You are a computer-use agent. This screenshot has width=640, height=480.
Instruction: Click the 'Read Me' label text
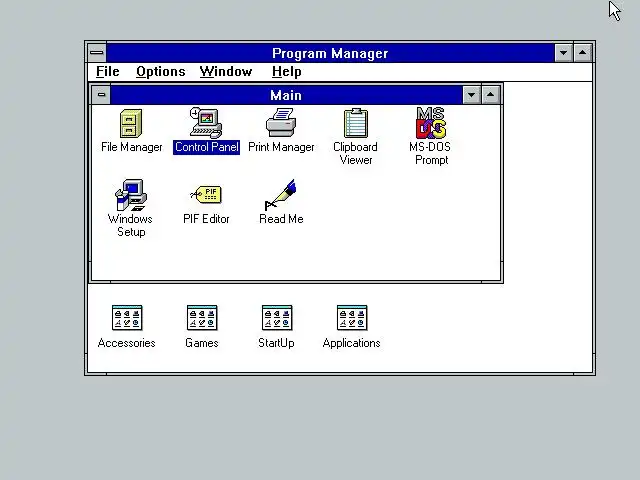[x=281, y=219]
